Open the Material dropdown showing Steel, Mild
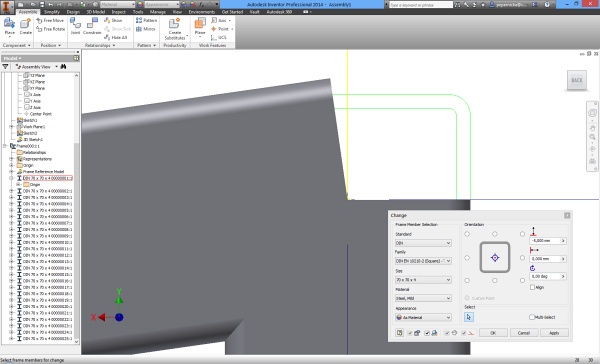Screen dimensions: 600x364 coord(423,298)
